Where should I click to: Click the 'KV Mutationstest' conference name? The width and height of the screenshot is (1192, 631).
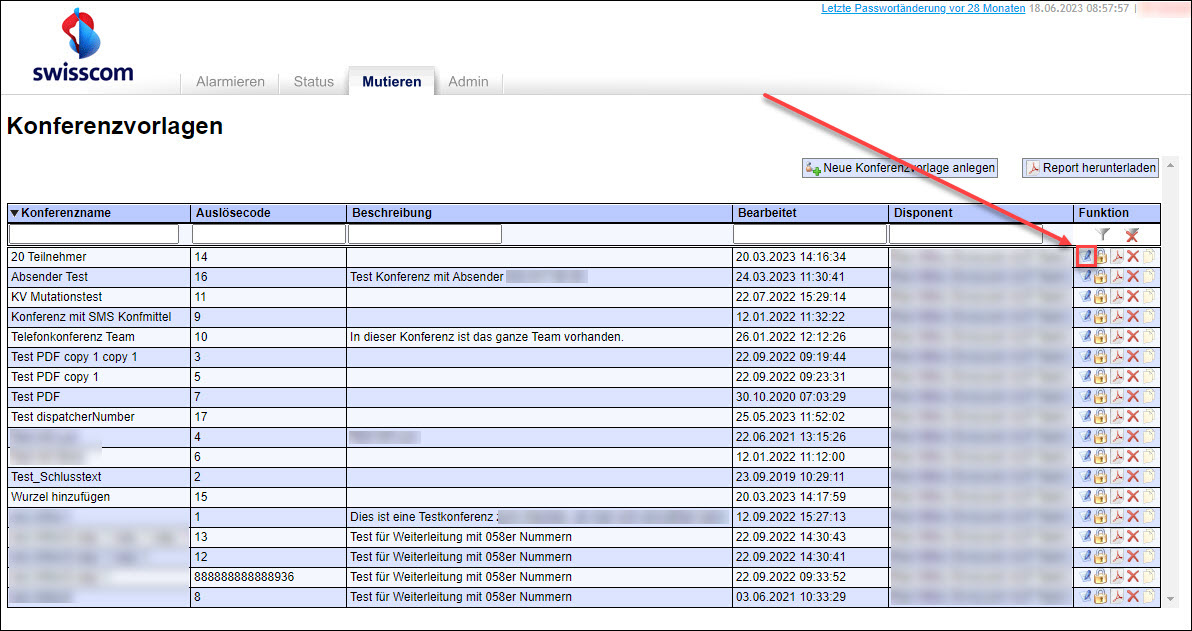point(56,296)
